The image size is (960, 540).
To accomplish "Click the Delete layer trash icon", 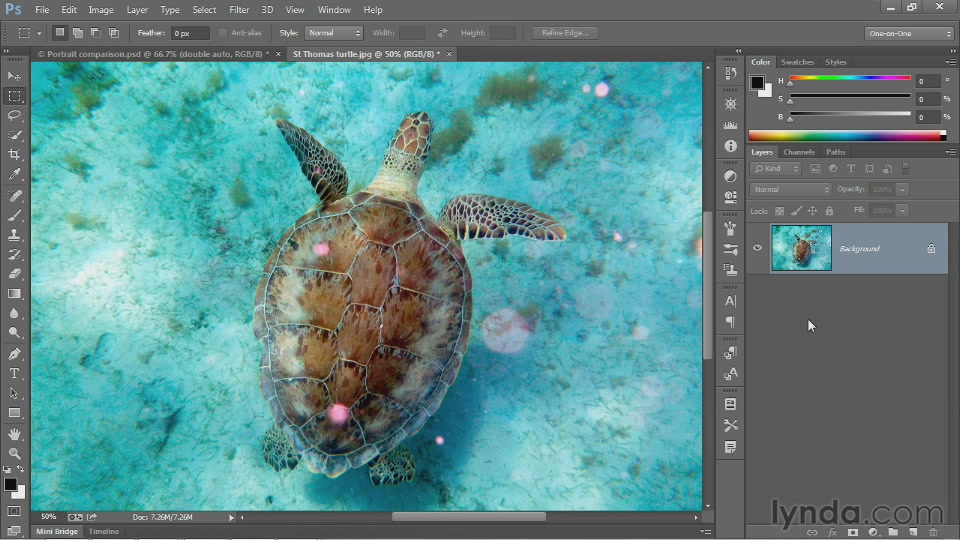I will click(x=933, y=532).
